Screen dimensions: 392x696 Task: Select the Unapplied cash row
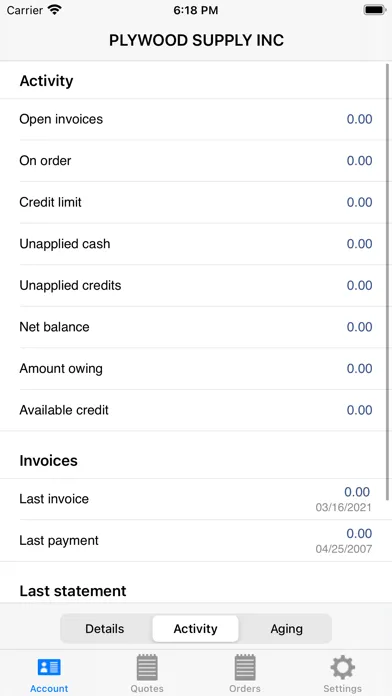pyautogui.click(x=196, y=244)
